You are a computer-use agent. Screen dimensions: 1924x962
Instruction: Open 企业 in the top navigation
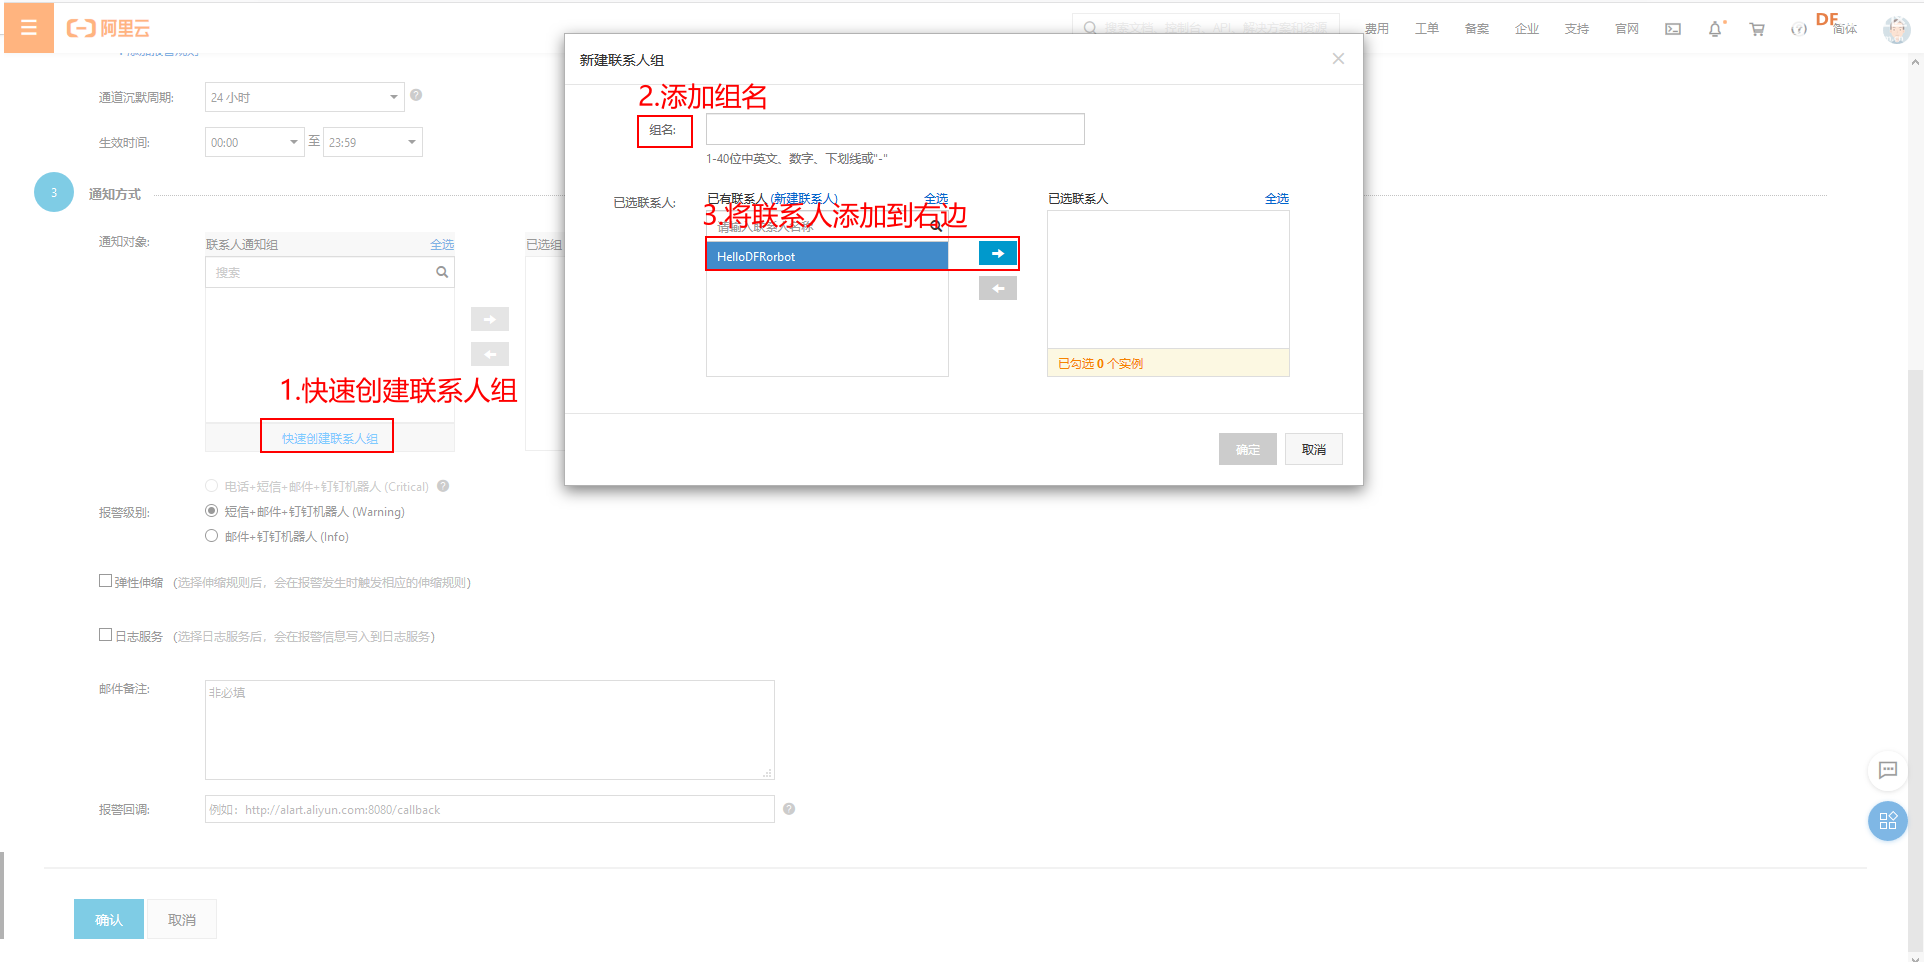[1527, 29]
